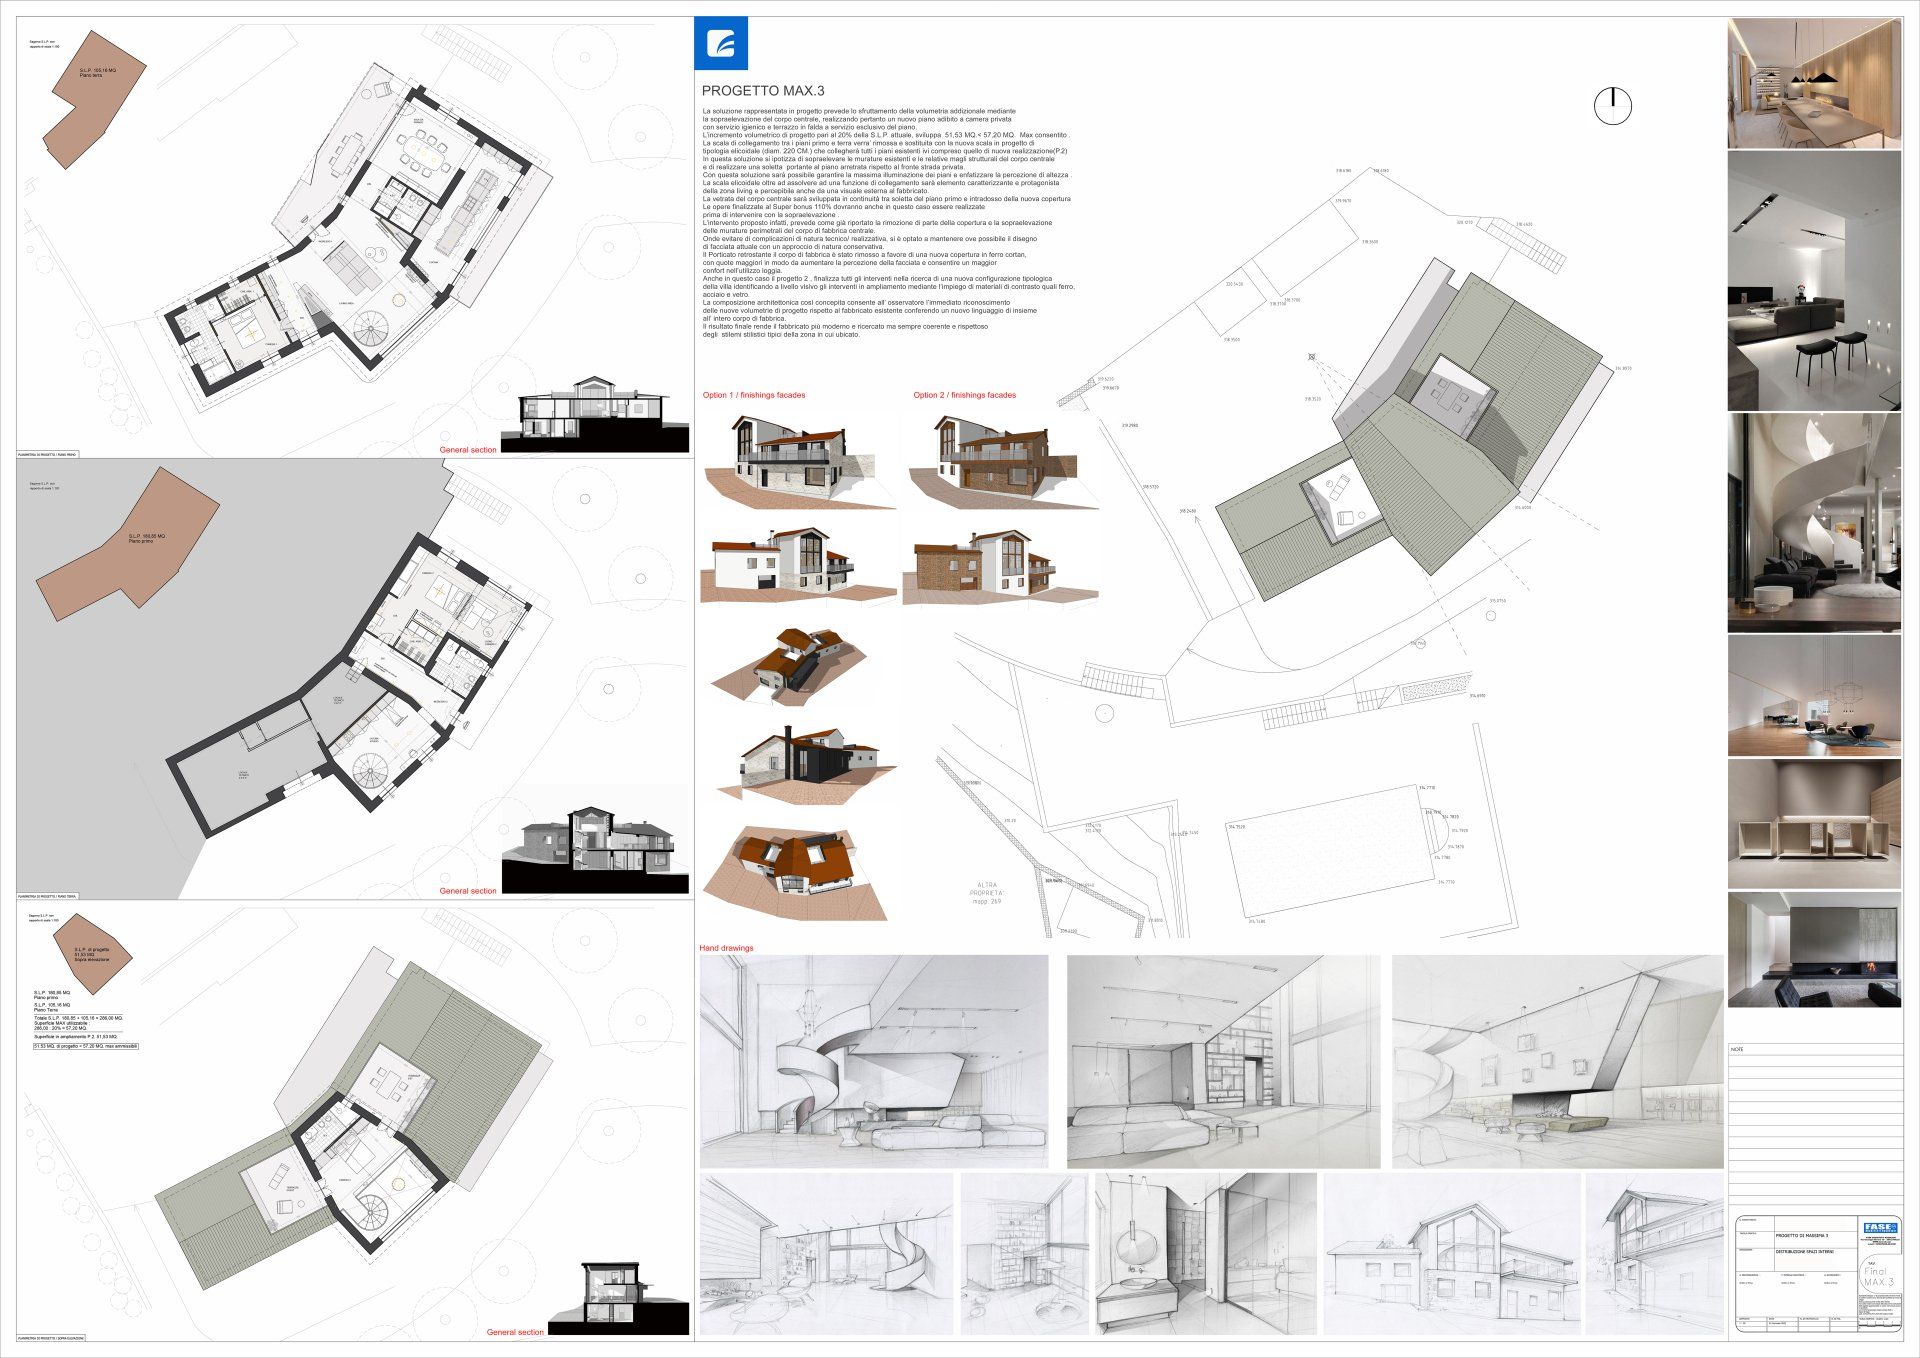Open the photo with the lit fireplace
The height and width of the screenshot is (1358, 1920).
pyautogui.click(x=1814, y=949)
